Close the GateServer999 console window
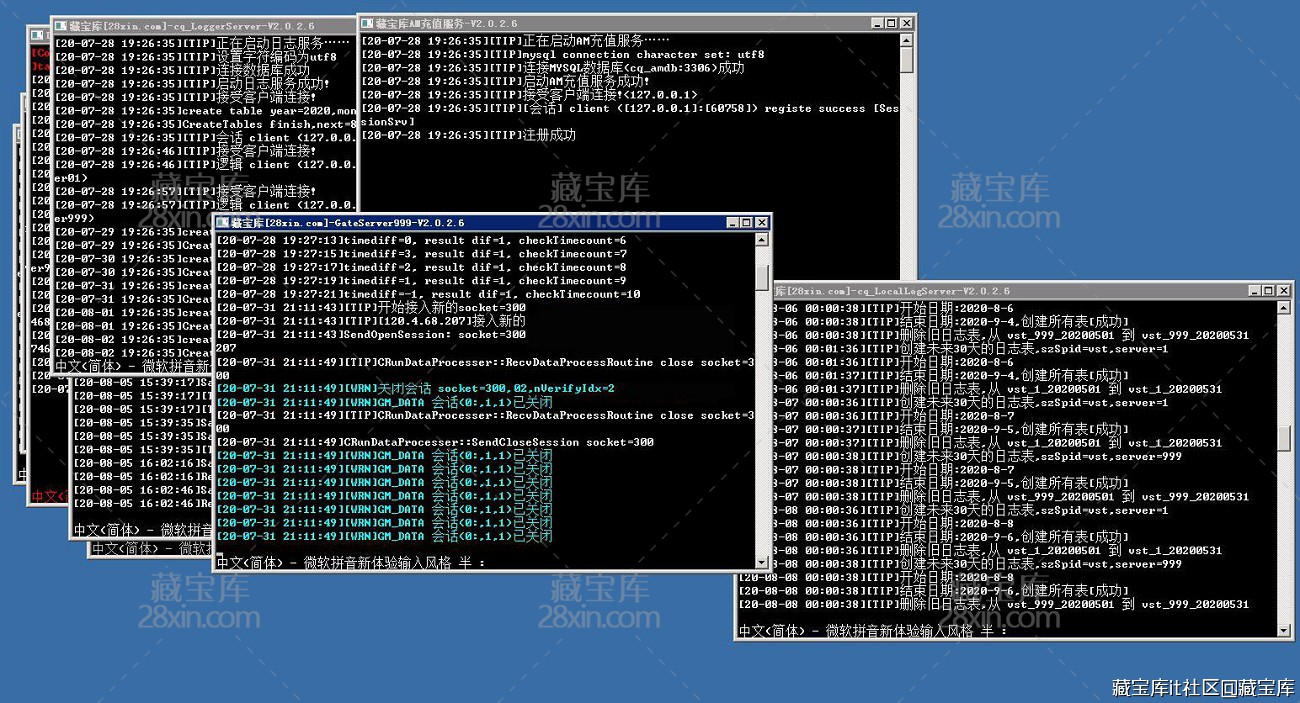The width and height of the screenshot is (1300, 703). [x=761, y=222]
